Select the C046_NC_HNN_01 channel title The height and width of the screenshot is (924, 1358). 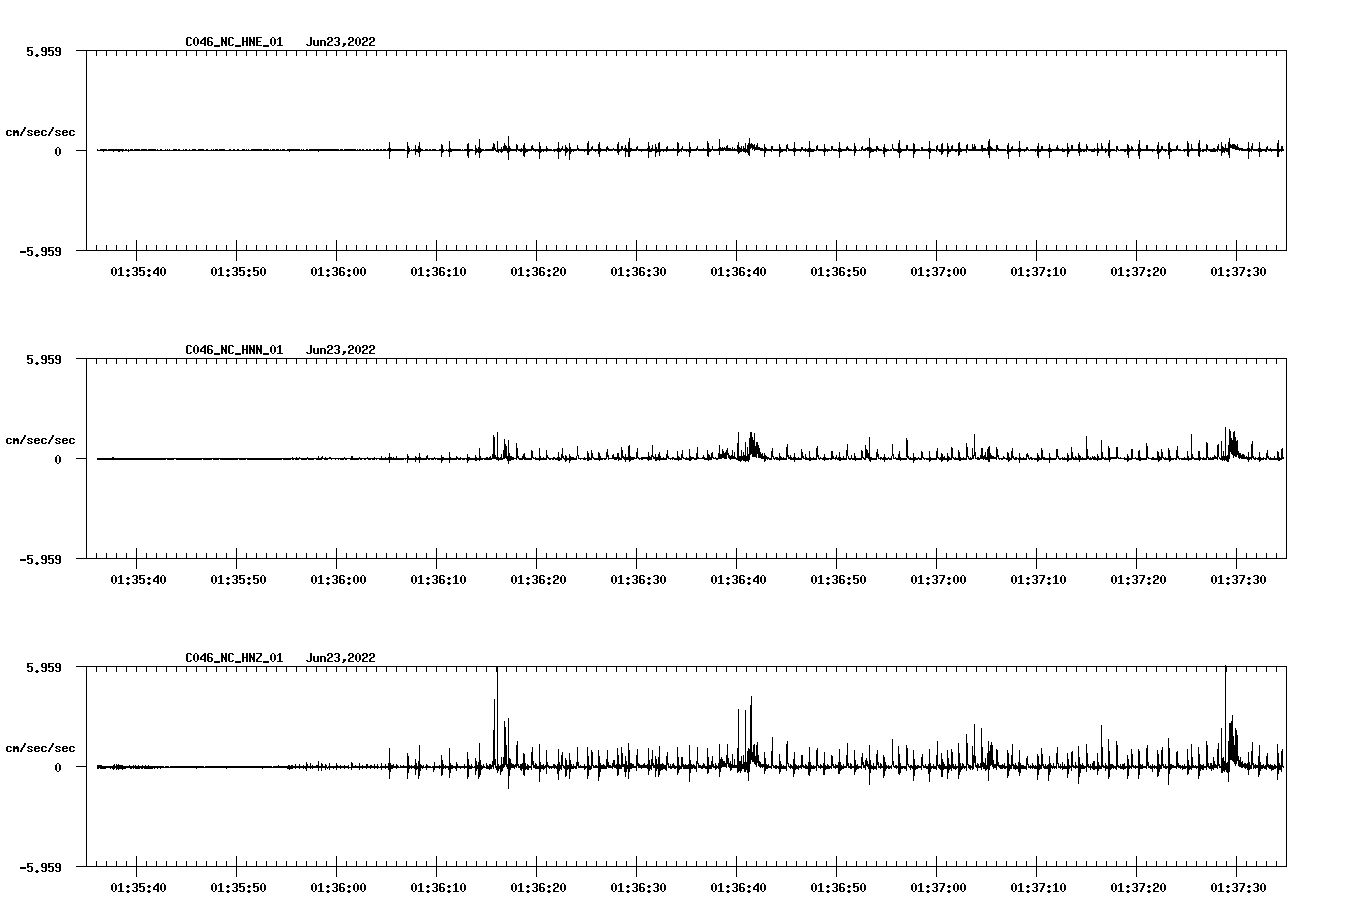[234, 350]
